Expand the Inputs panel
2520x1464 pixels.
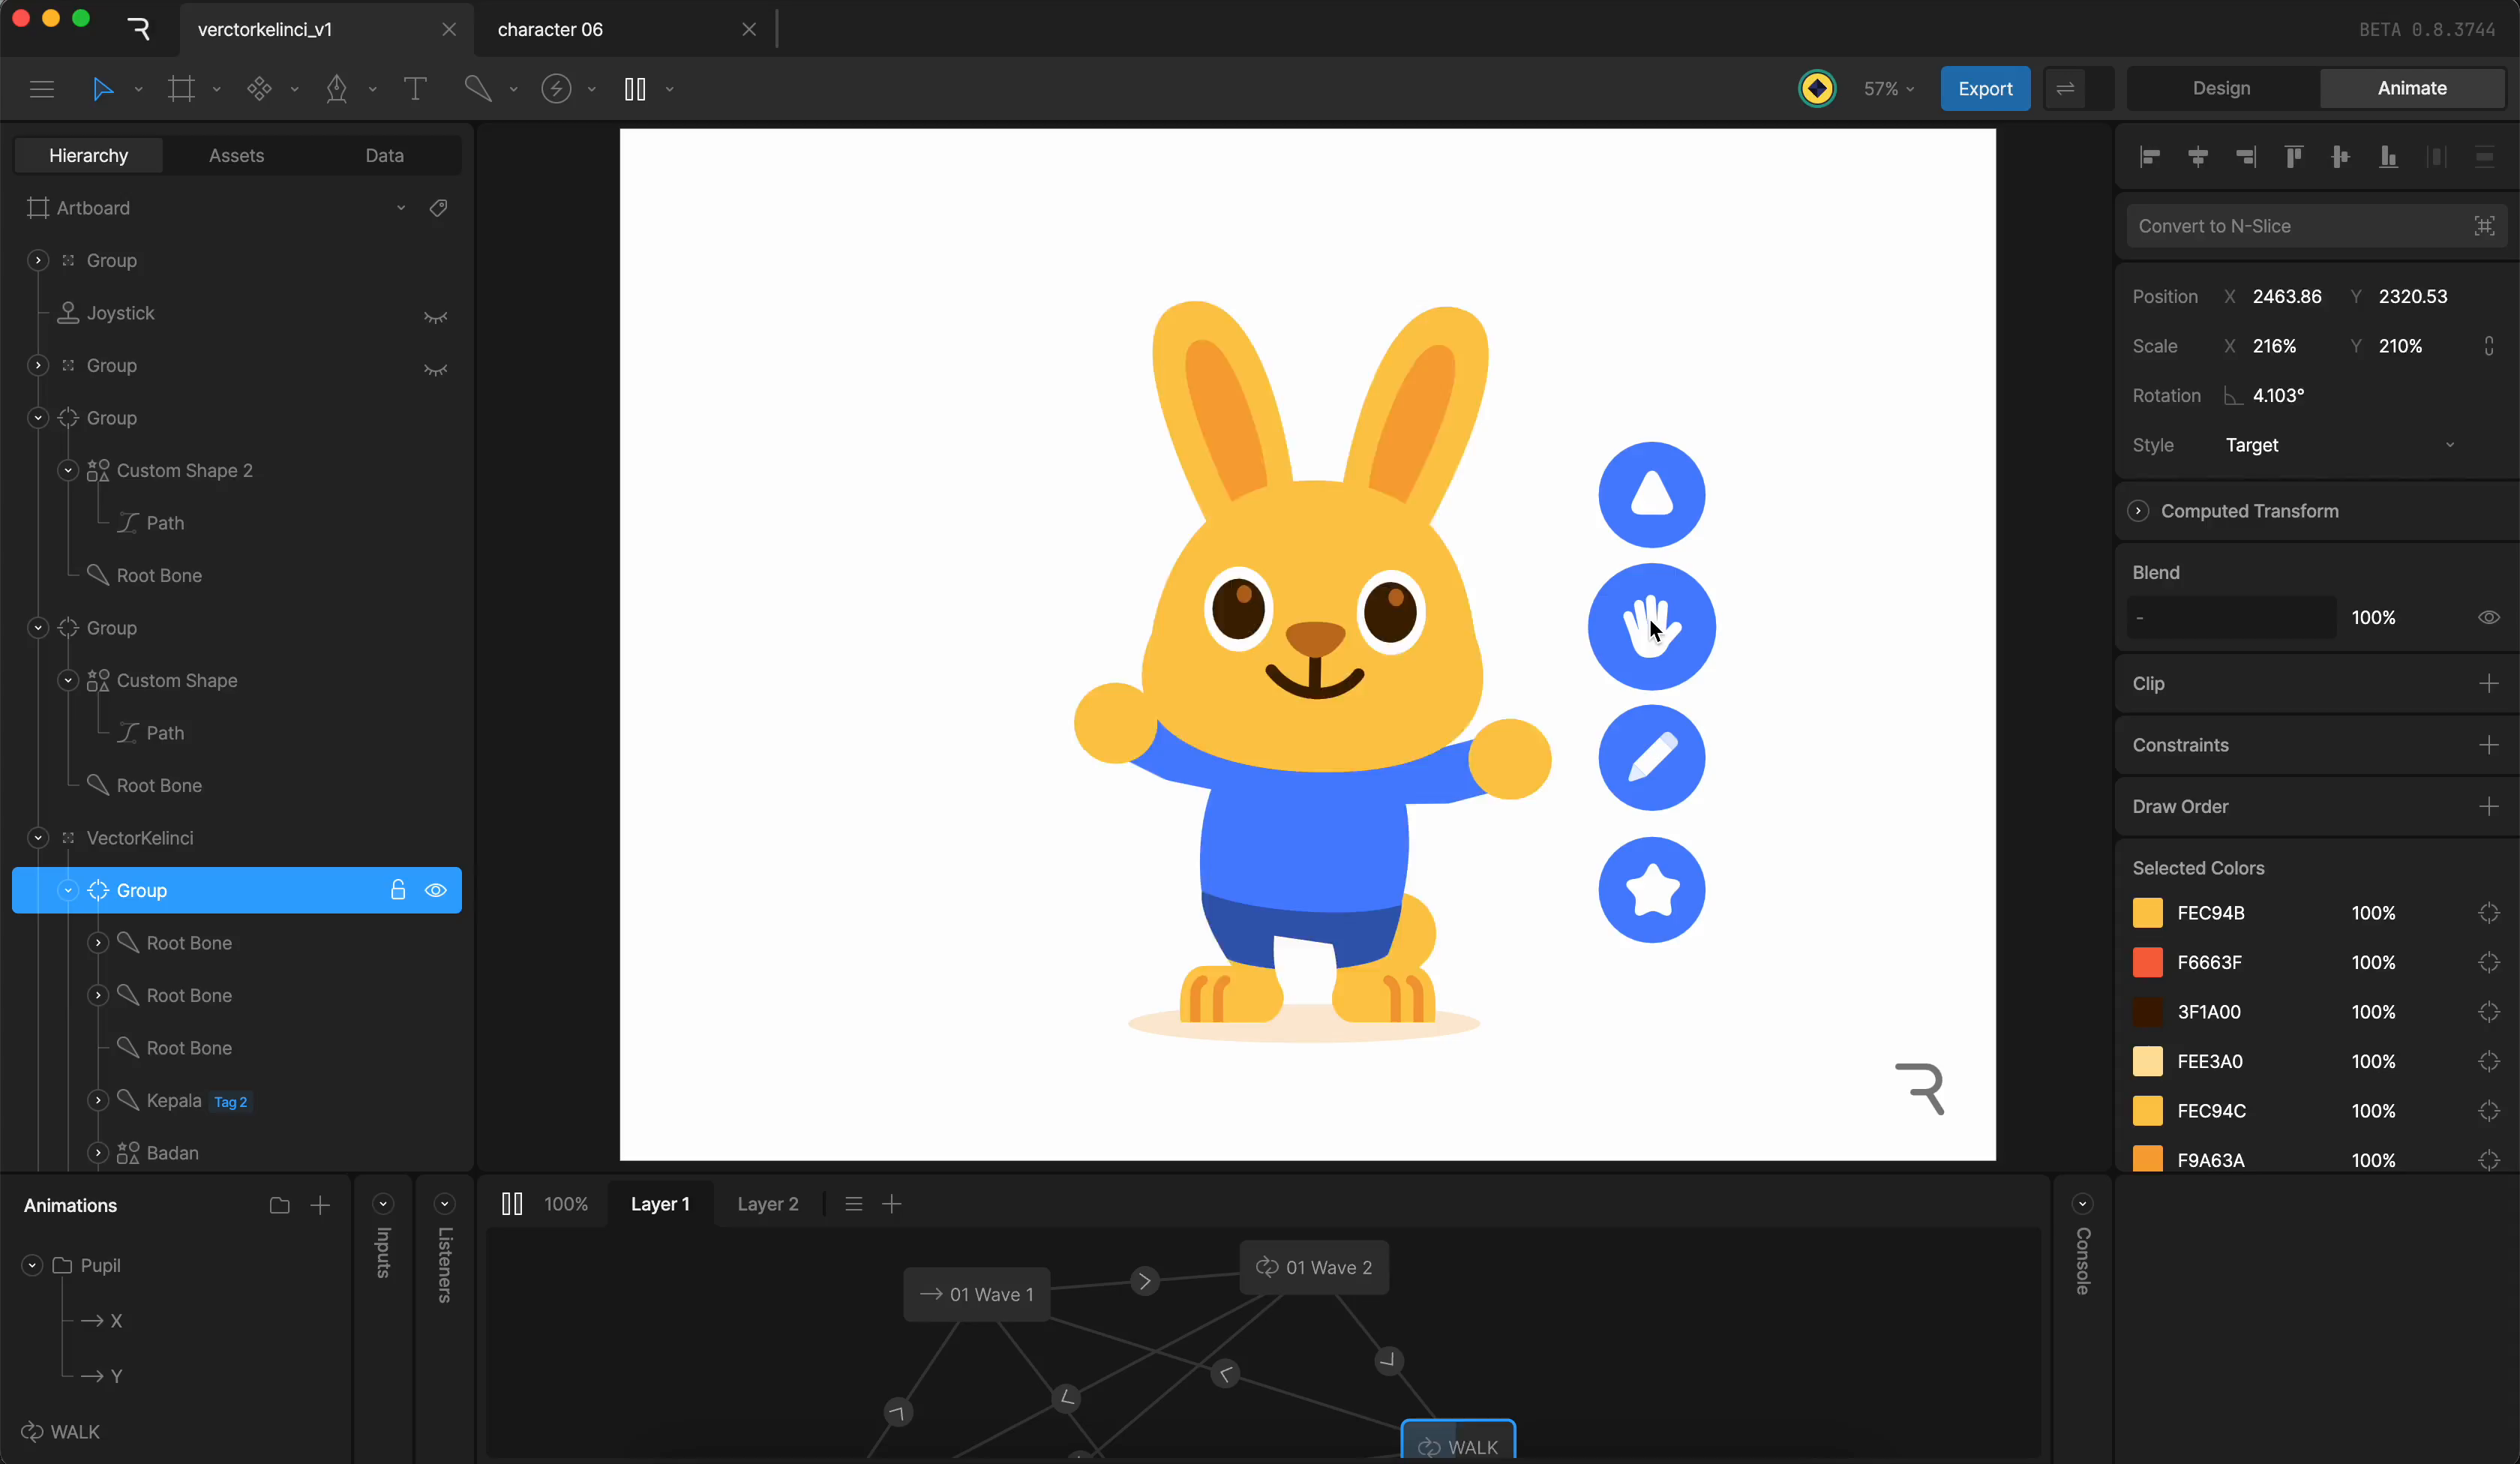click(x=383, y=1204)
